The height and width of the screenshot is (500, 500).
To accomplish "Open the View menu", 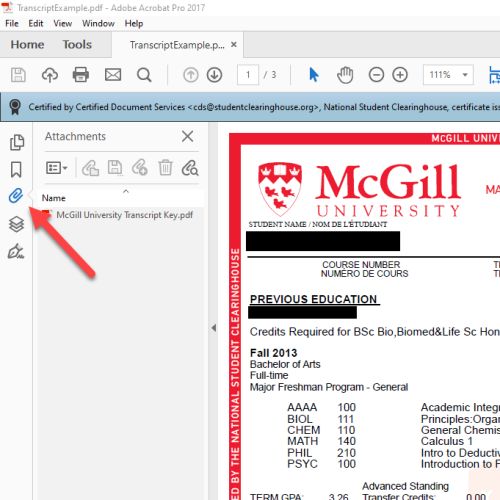I will point(63,24).
